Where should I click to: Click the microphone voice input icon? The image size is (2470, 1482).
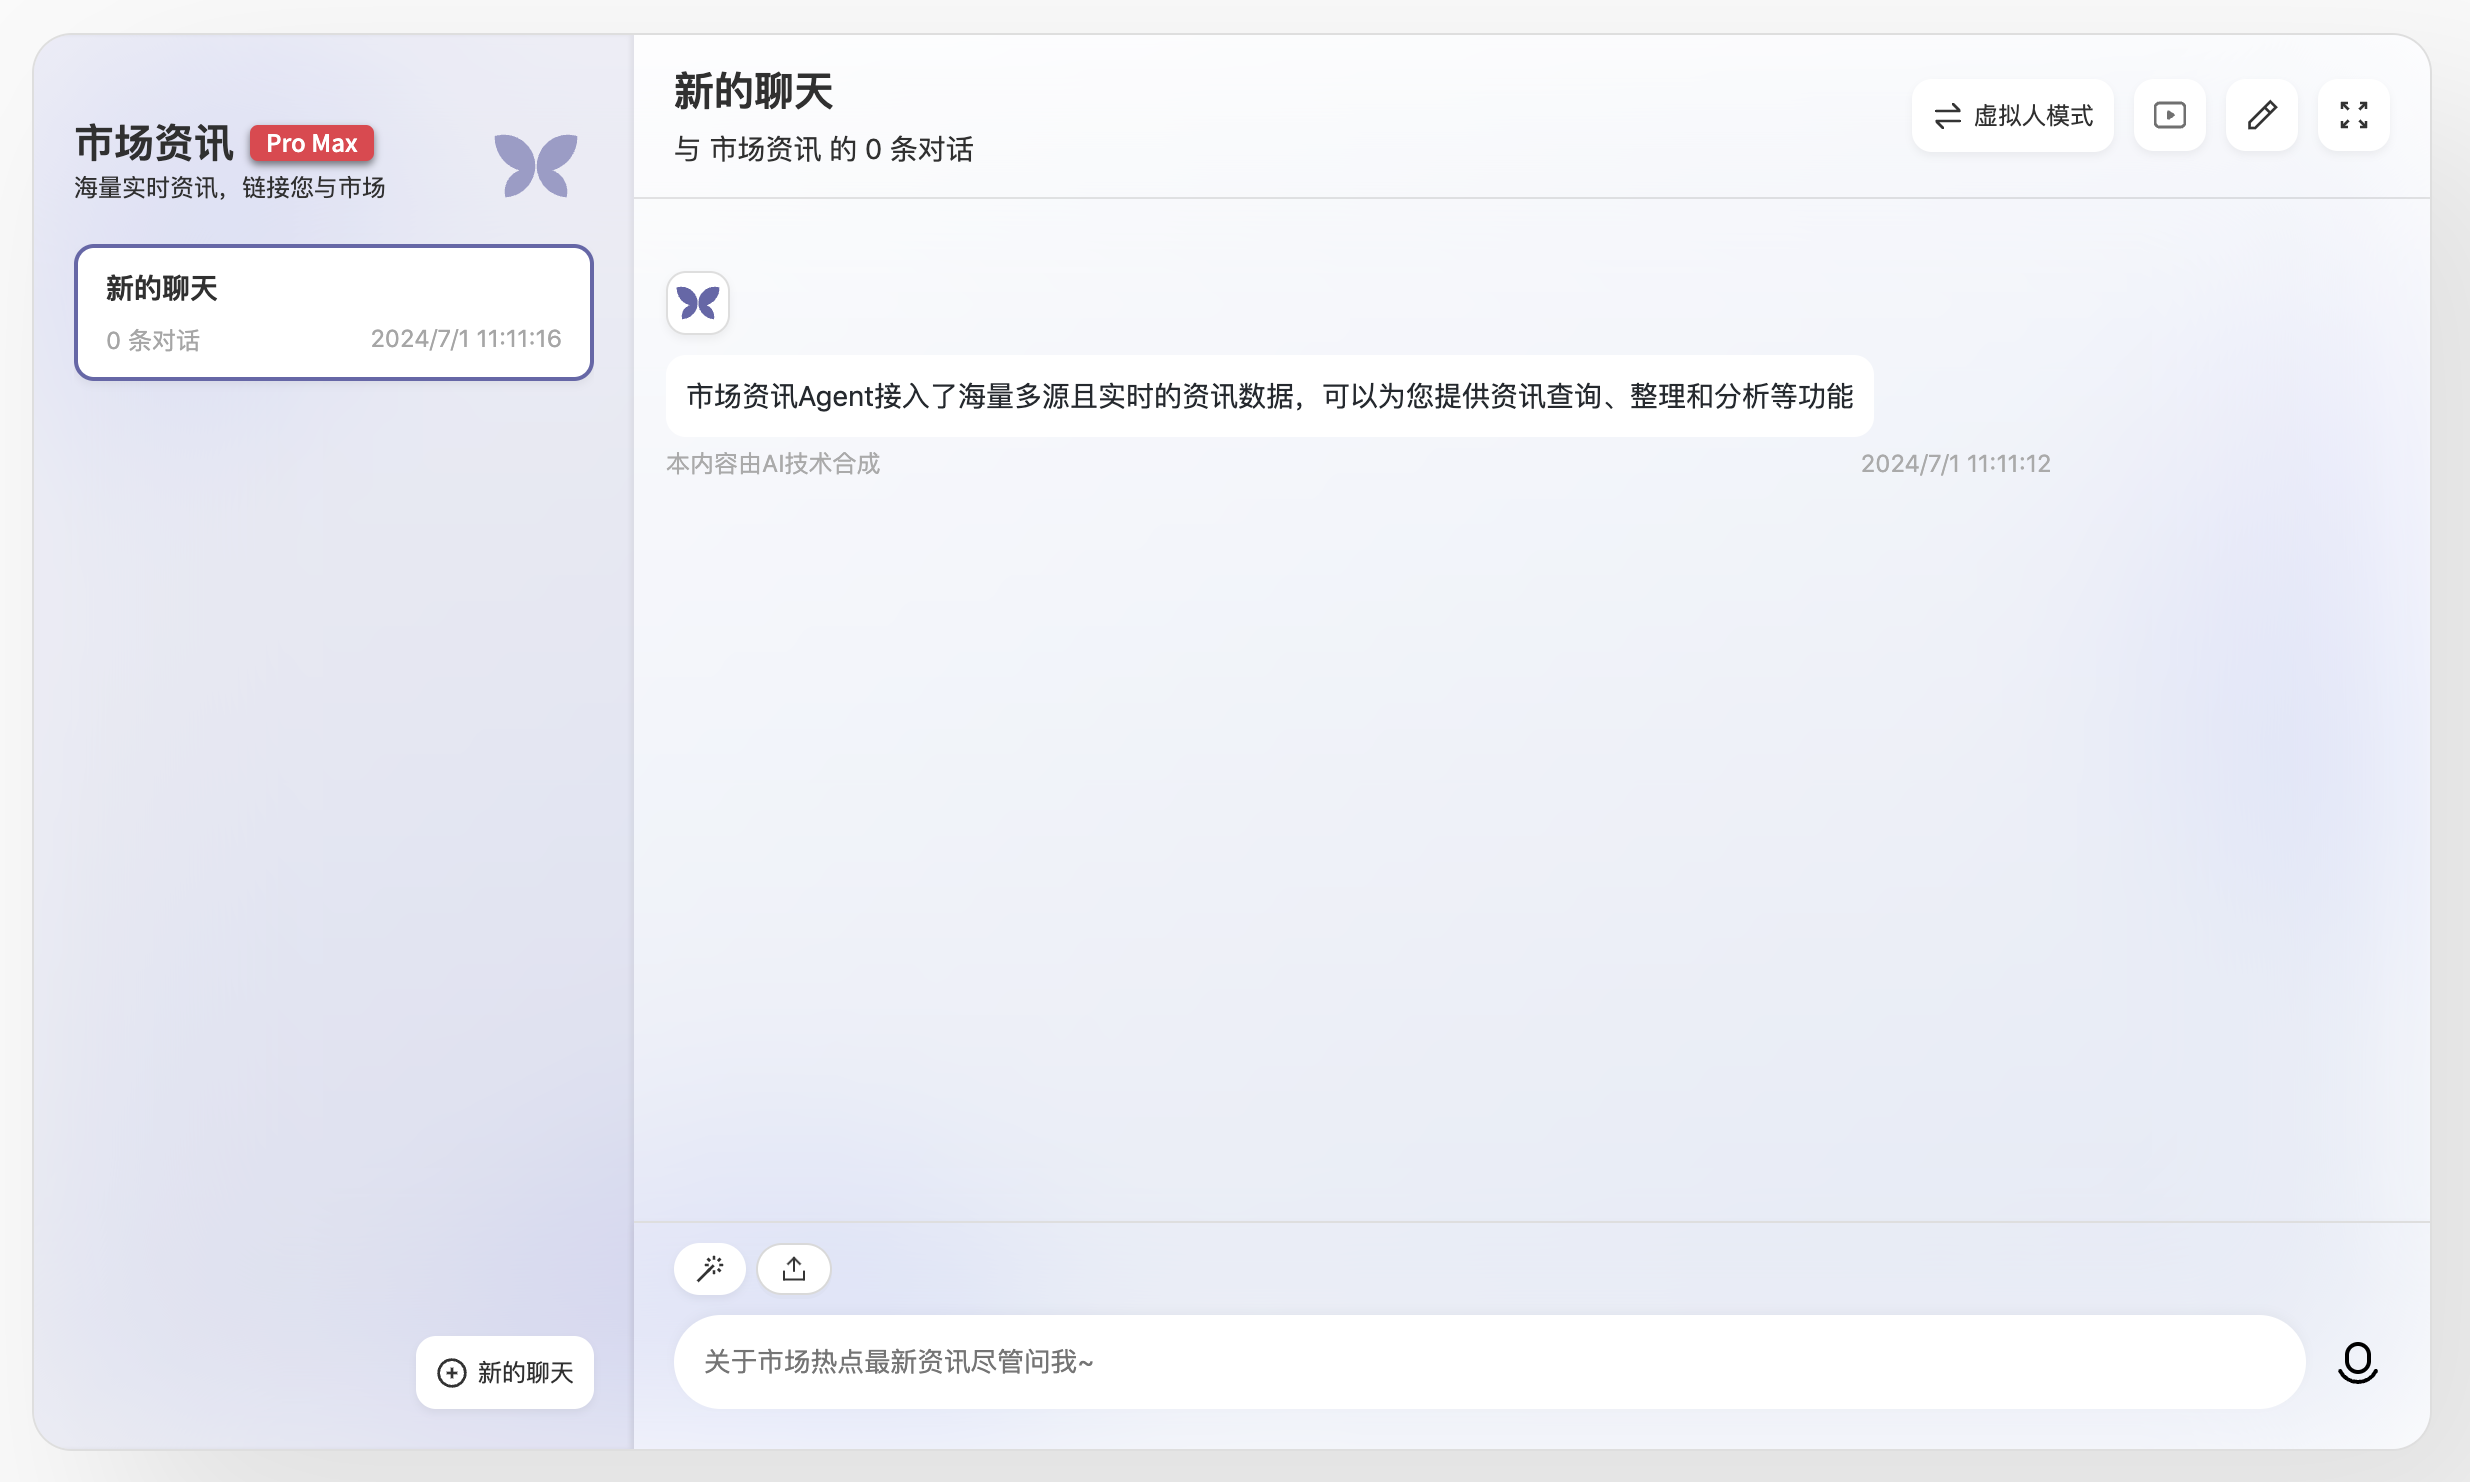pos(2357,1362)
